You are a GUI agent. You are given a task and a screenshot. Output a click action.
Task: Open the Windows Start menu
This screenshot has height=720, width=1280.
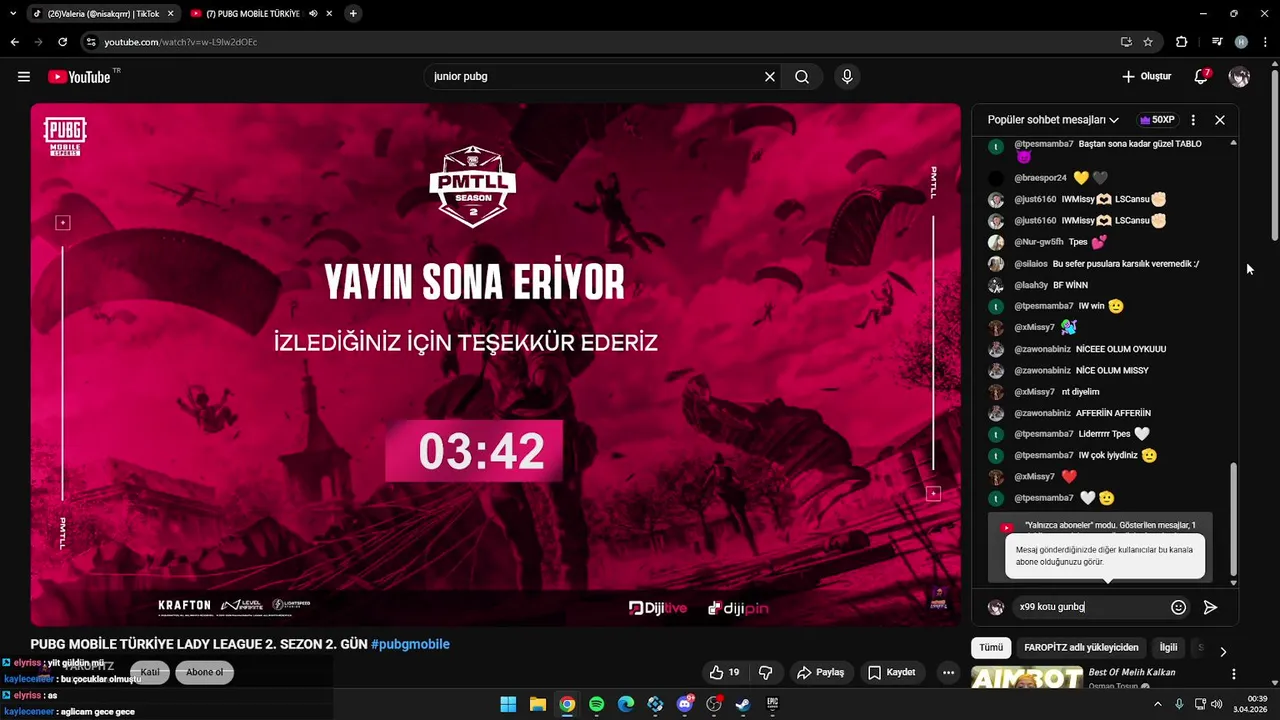[x=508, y=704]
